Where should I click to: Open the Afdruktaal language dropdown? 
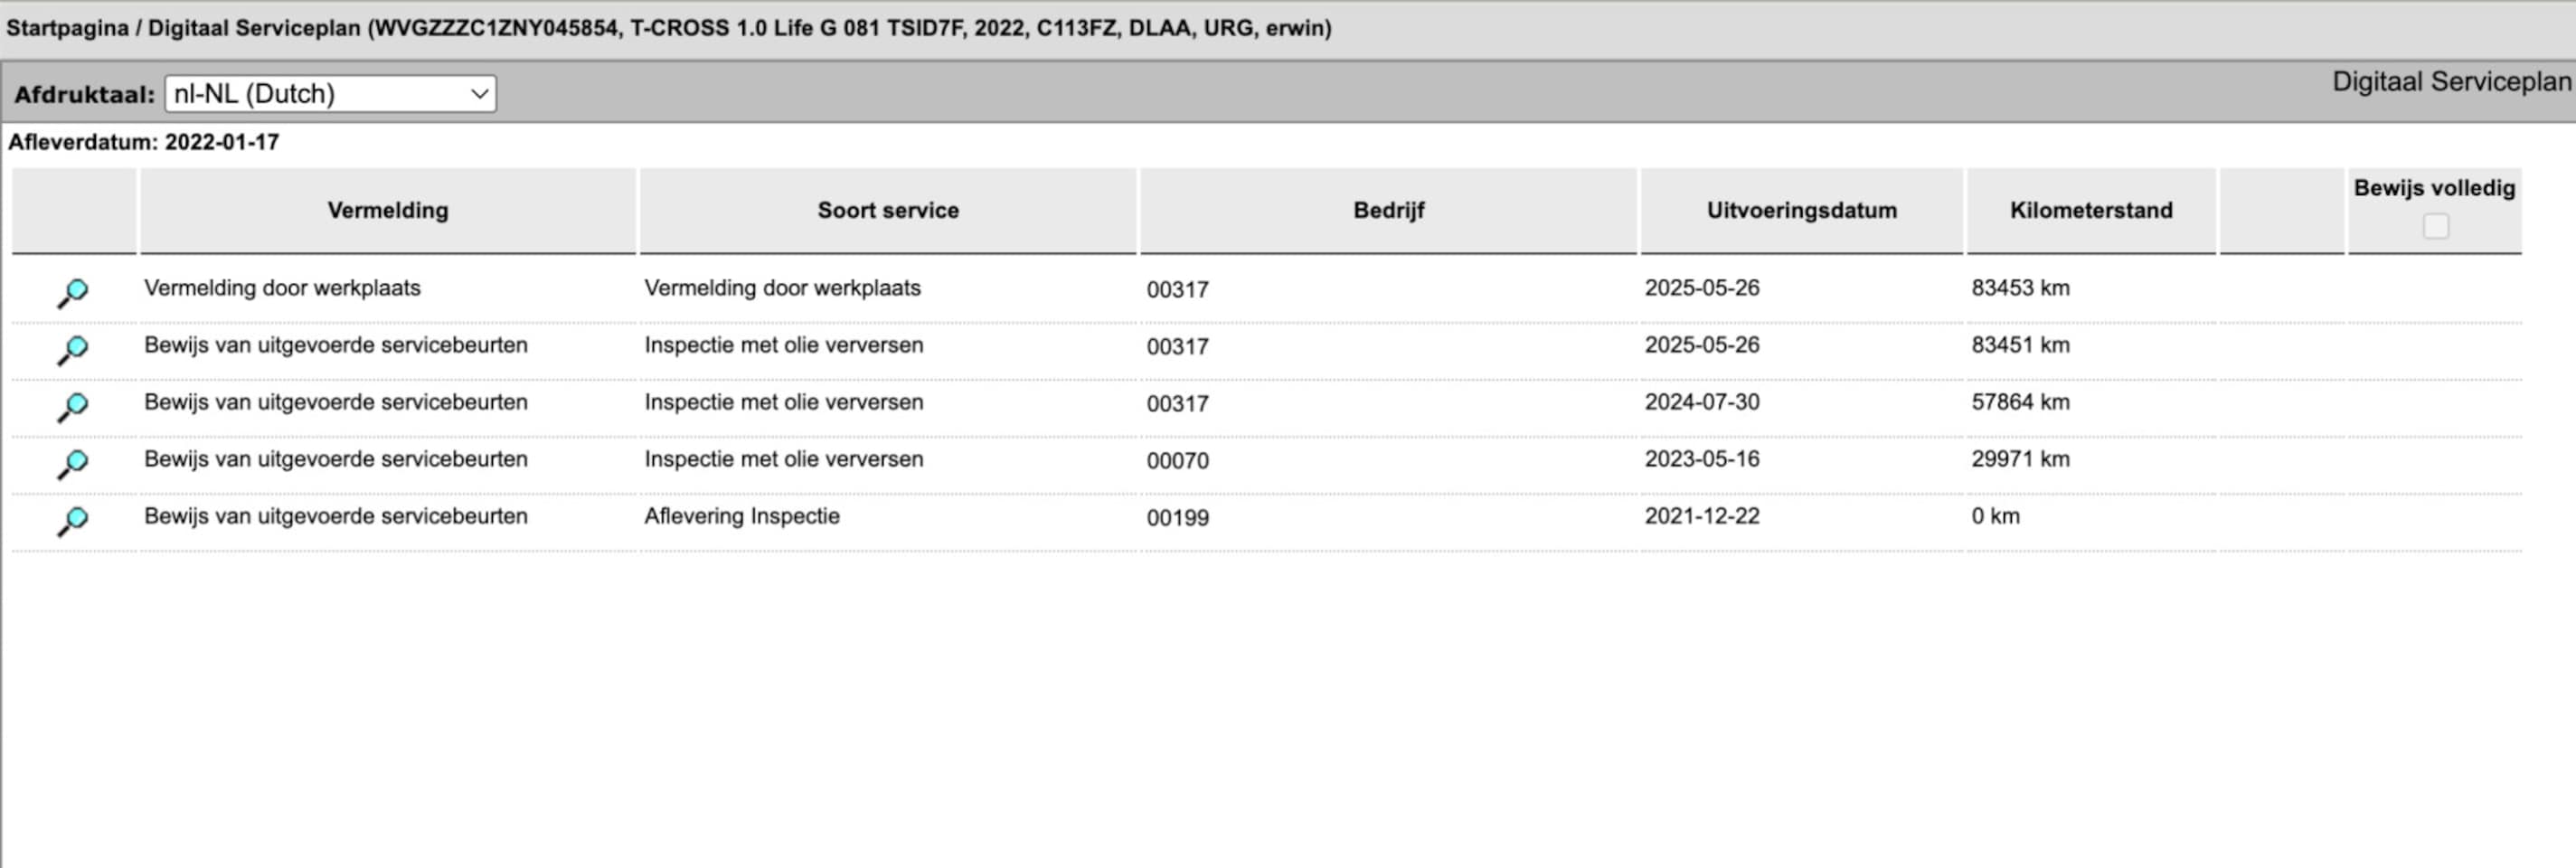[x=330, y=94]
